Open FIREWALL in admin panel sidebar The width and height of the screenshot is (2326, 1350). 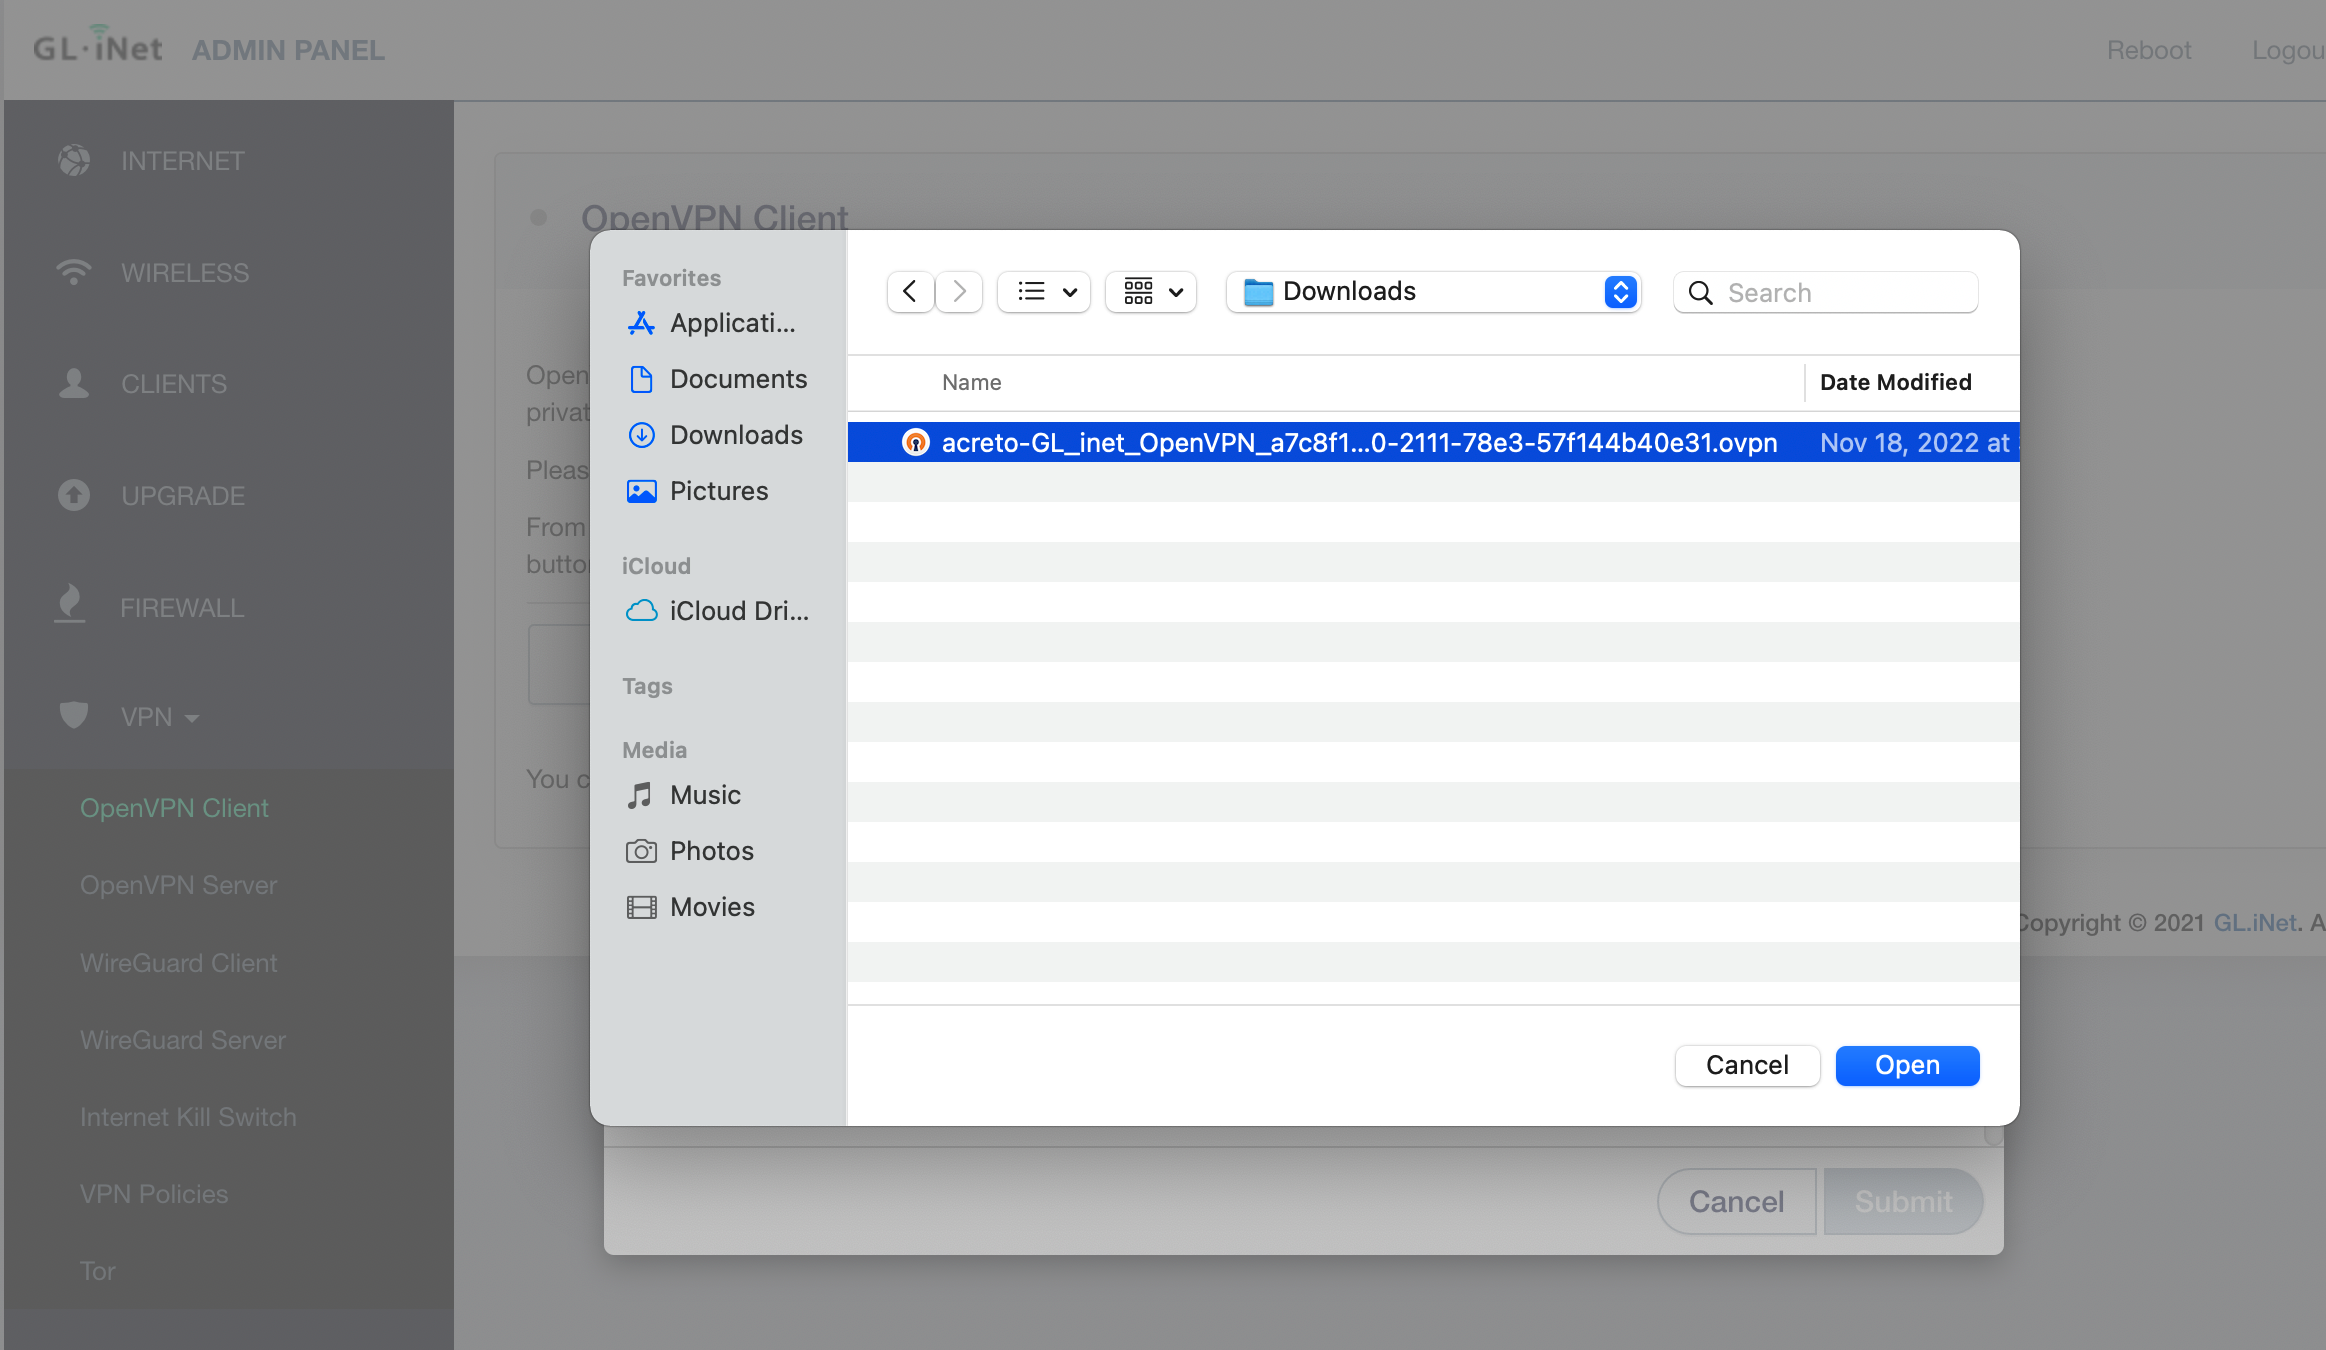182,608
